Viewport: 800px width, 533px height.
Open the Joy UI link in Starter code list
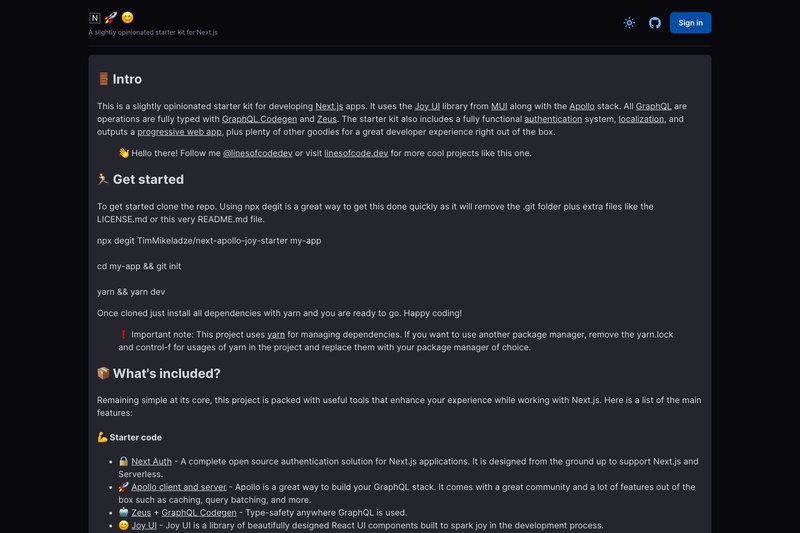(x=144, y=525)
